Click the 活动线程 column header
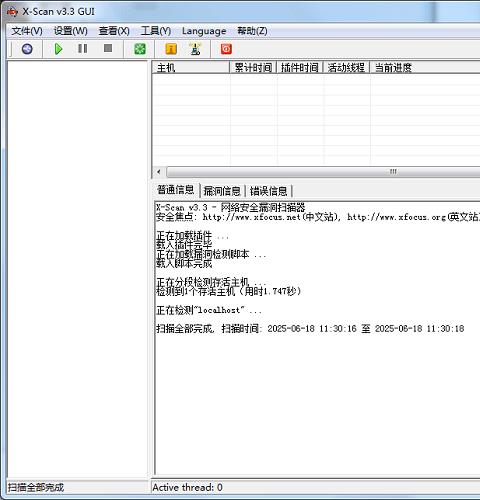This screenshot has height=500, width=480. click(346, 68)
